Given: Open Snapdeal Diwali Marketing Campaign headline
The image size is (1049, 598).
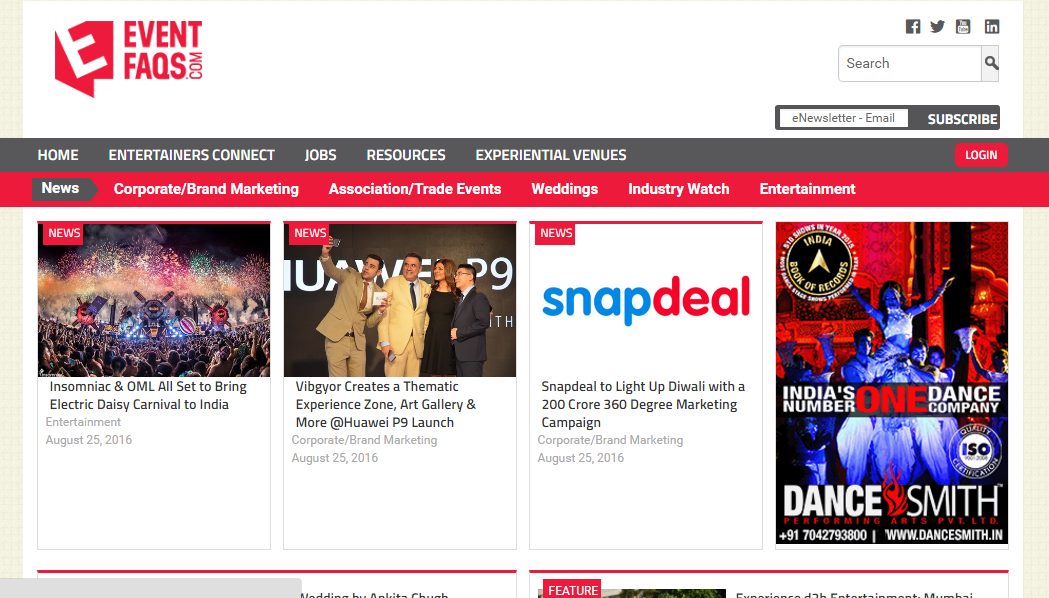Looking at the screenshot, I should 642,405.
